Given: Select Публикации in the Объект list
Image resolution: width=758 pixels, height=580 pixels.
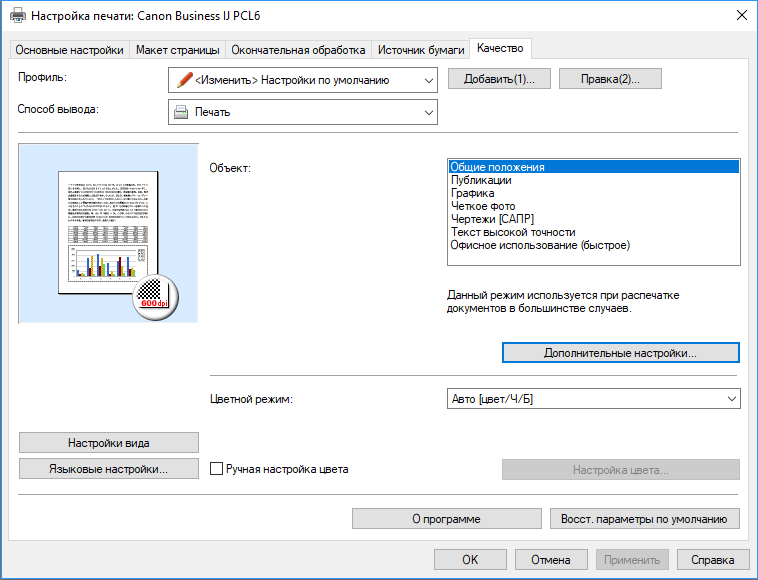Looking at the screenshot, I should pyautogui.click(x=594, y=180).
